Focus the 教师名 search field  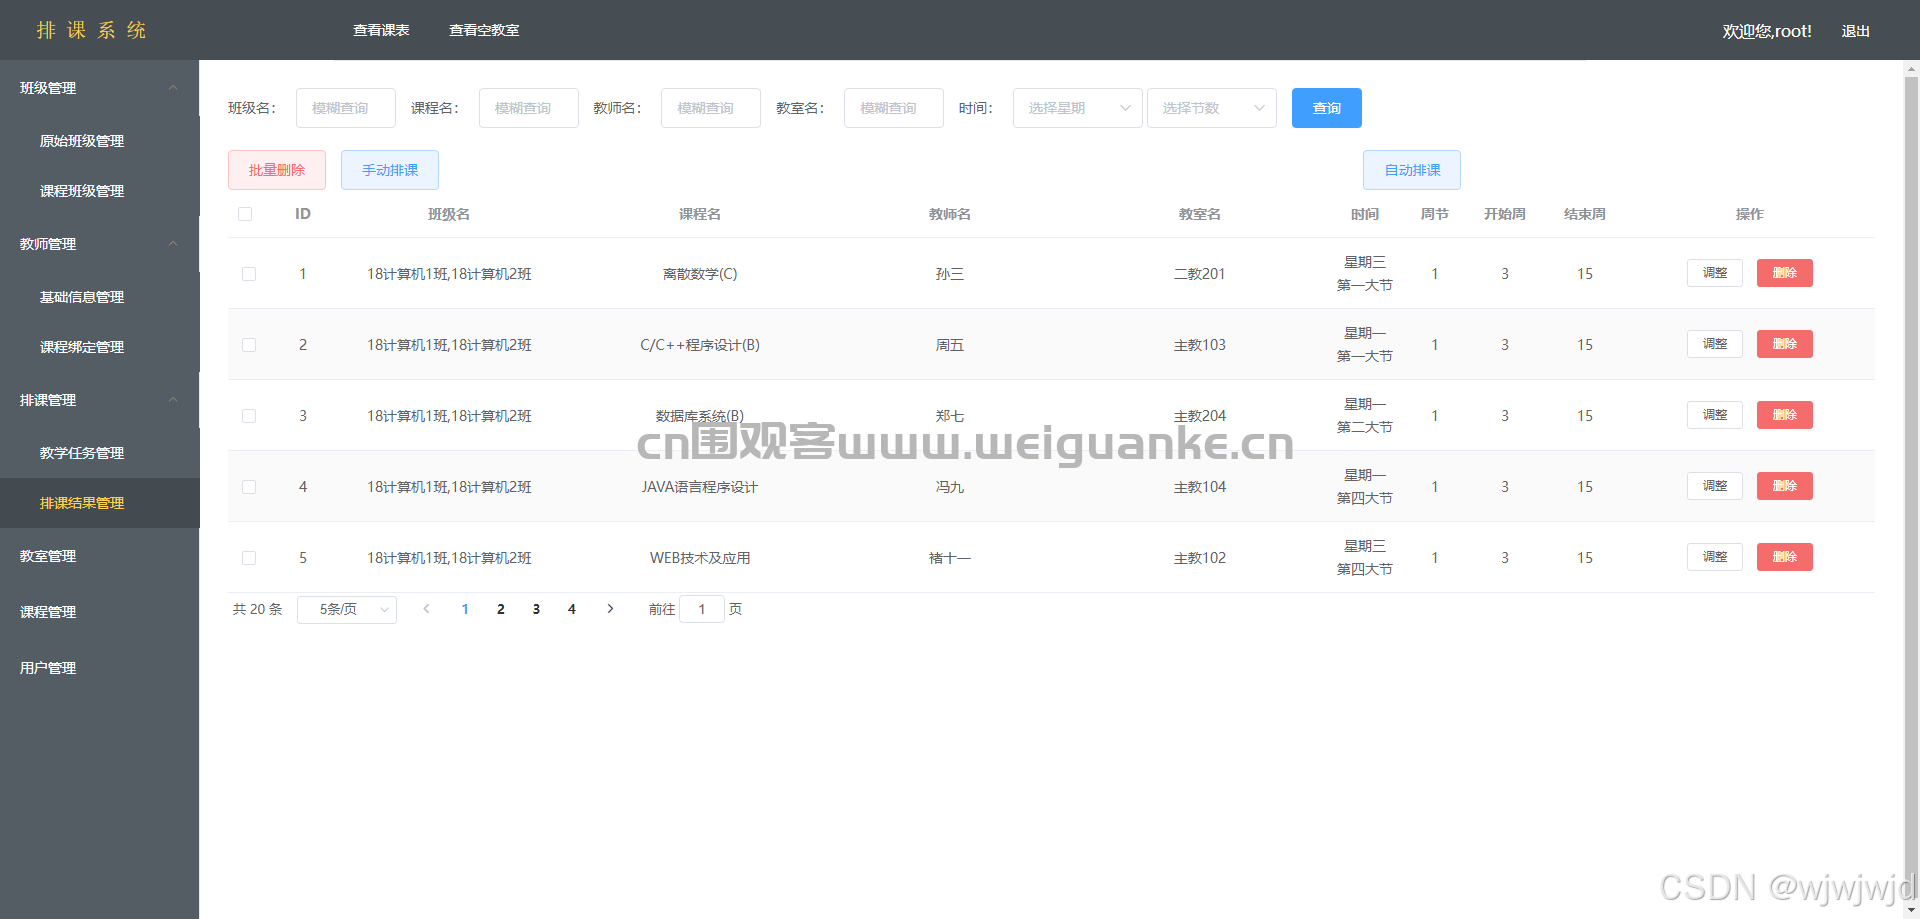tap(711, 108)
